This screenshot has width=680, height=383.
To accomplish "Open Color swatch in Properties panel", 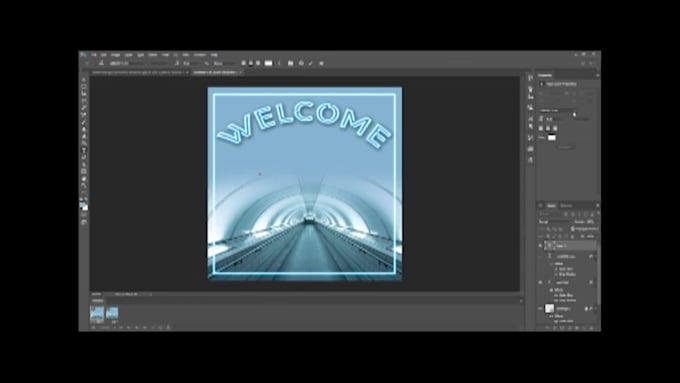I will pos(552,137).
